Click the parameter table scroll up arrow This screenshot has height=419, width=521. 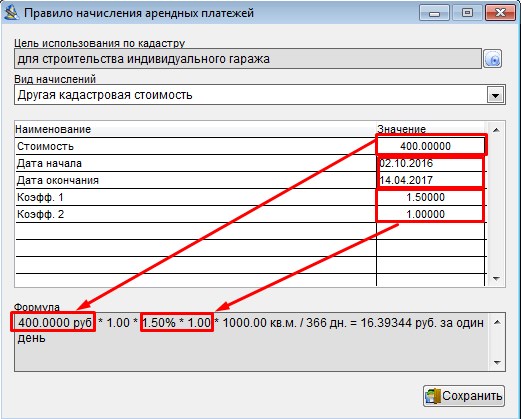tap(496, 130)
